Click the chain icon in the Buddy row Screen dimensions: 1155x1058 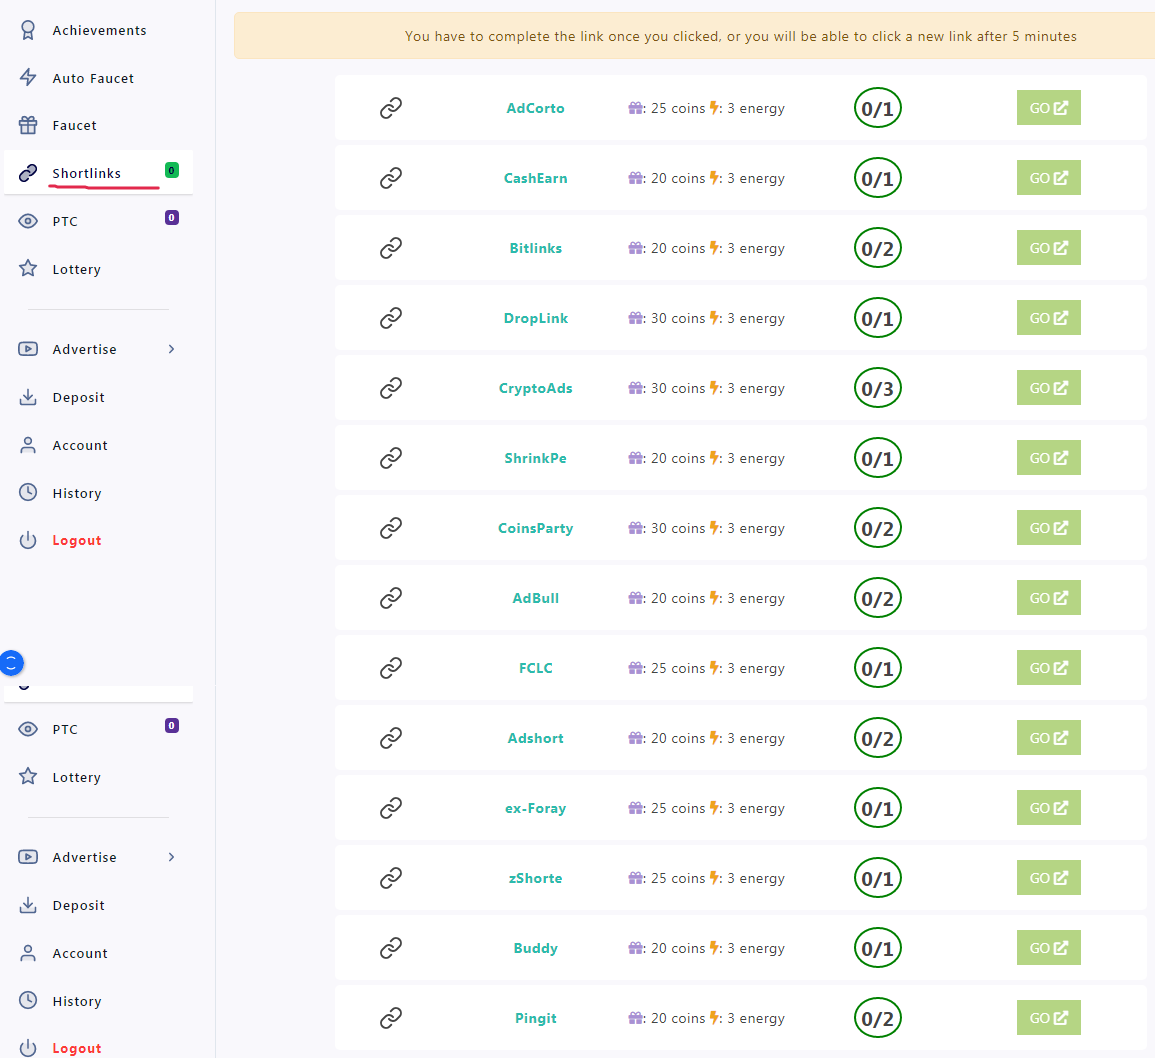coord(391,948)
